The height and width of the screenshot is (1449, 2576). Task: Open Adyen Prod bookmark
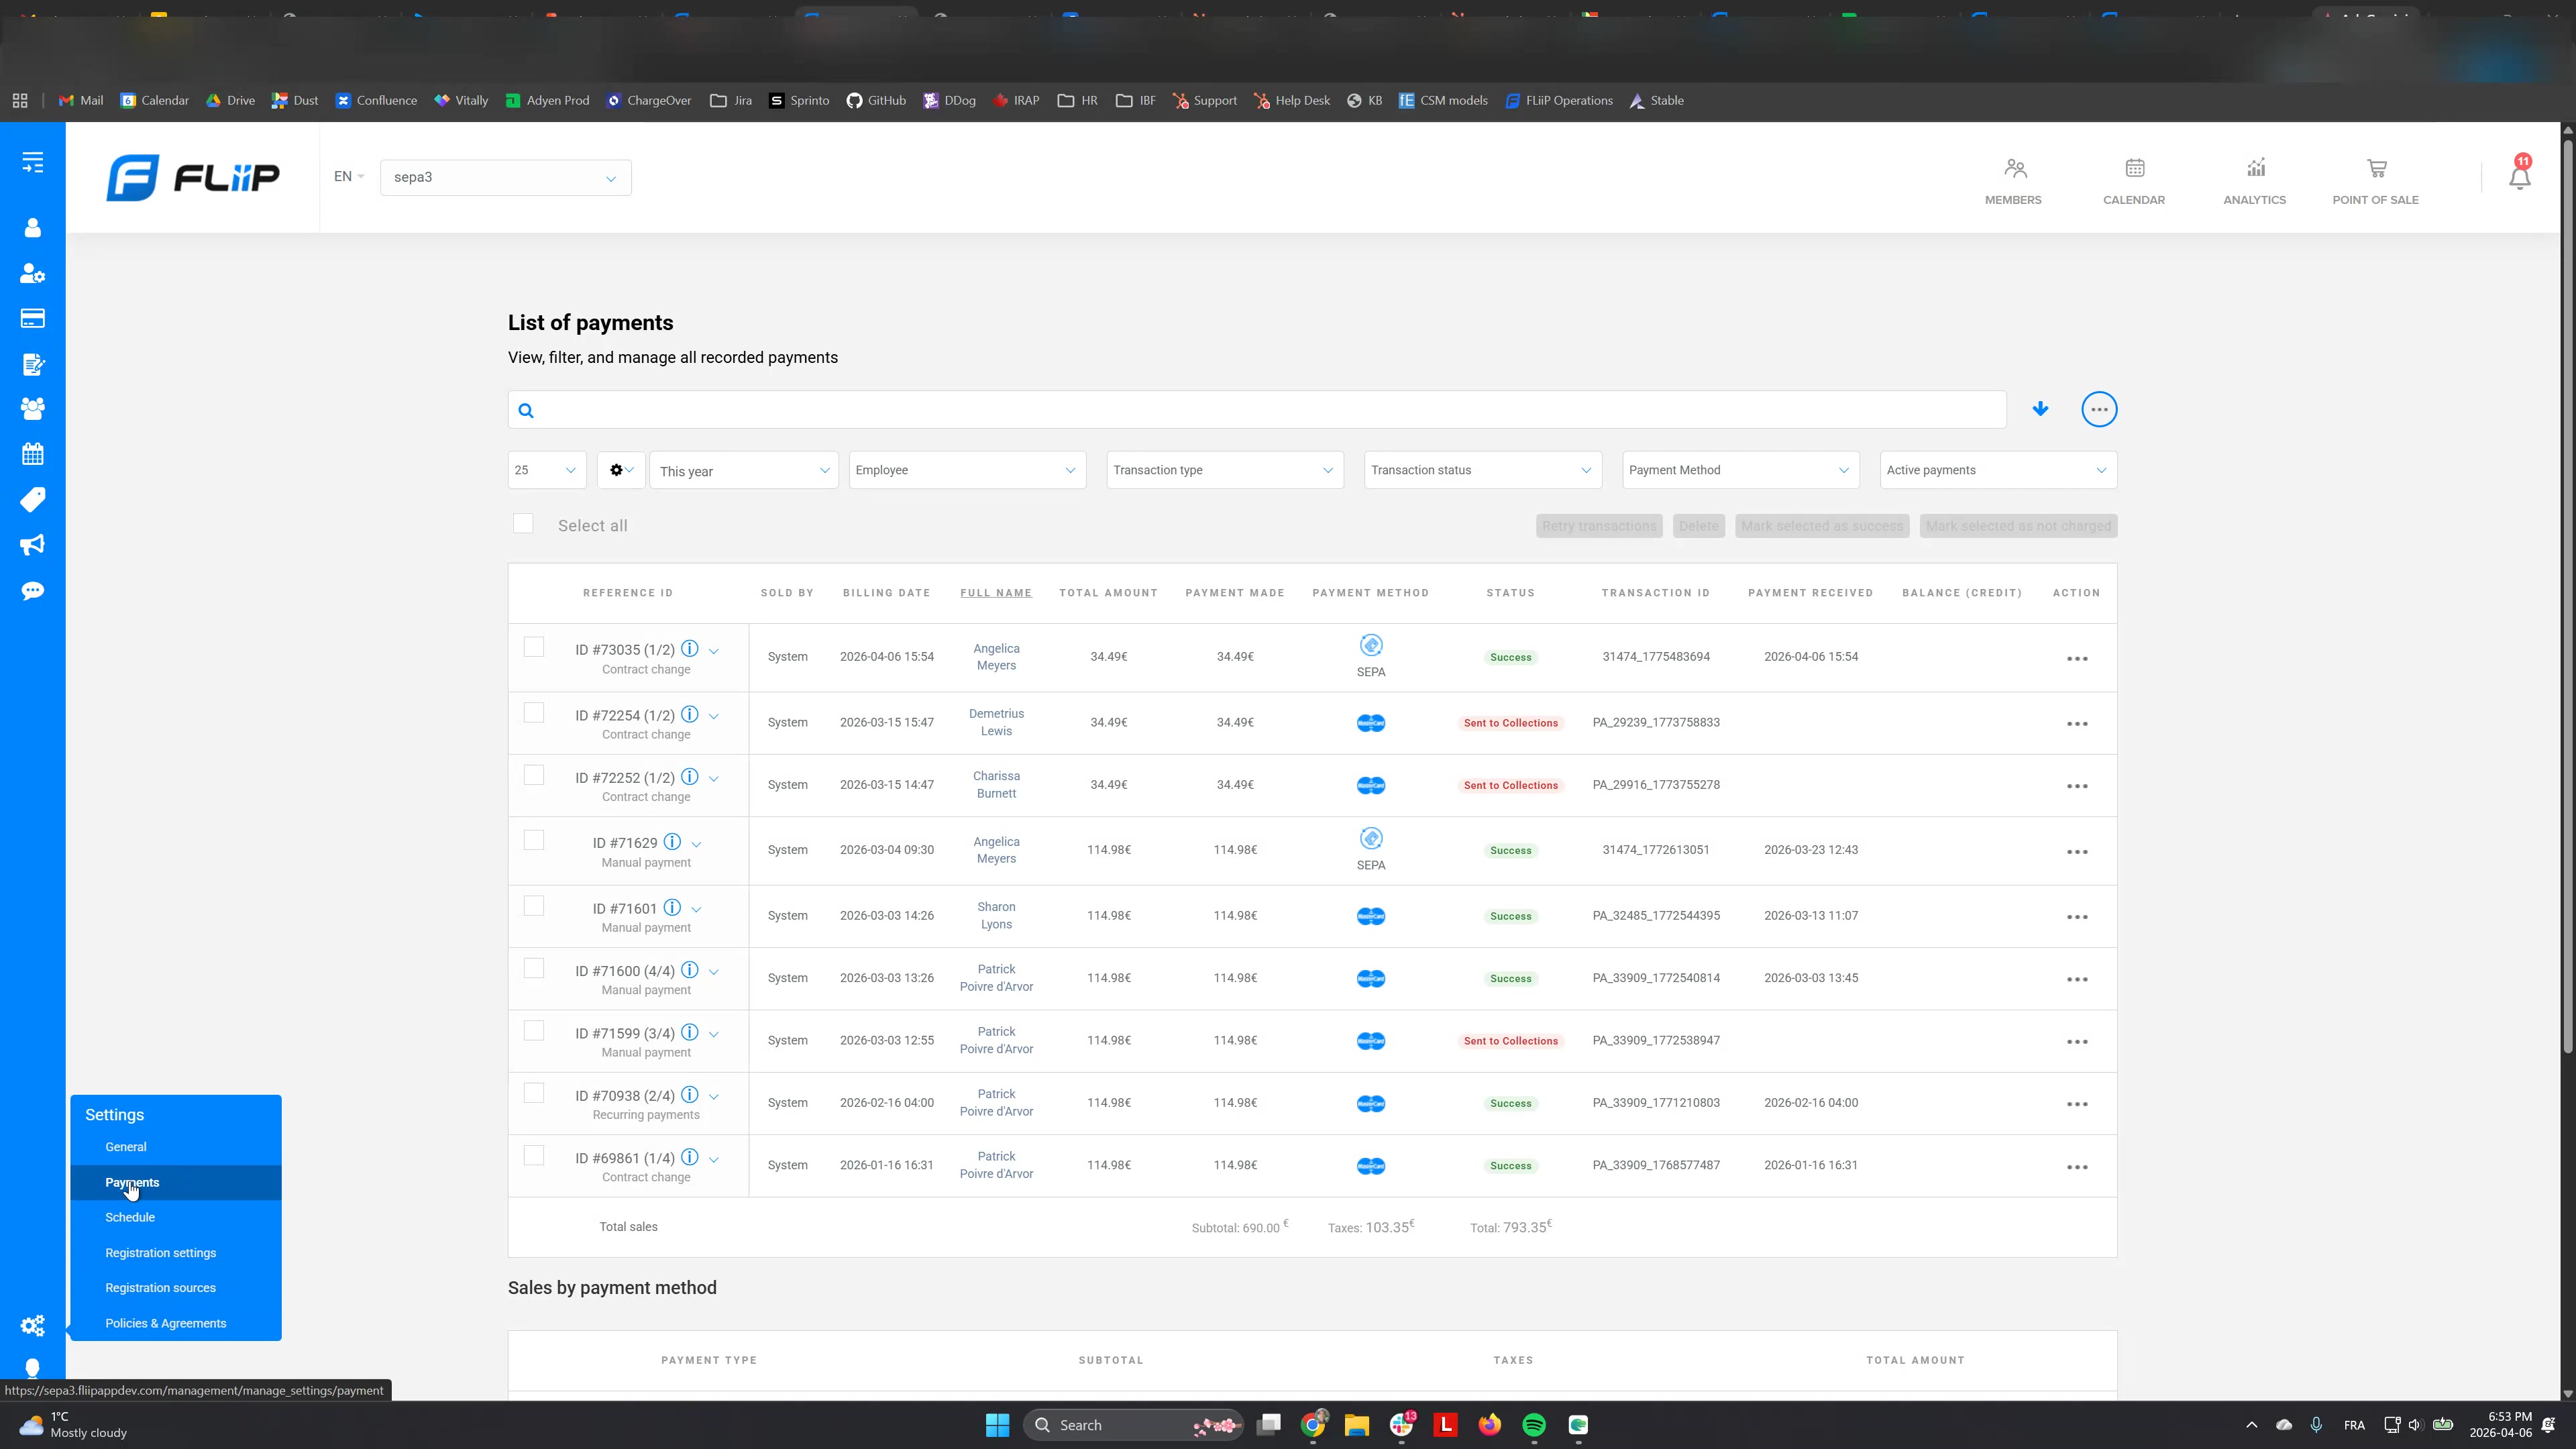(547, 100)
